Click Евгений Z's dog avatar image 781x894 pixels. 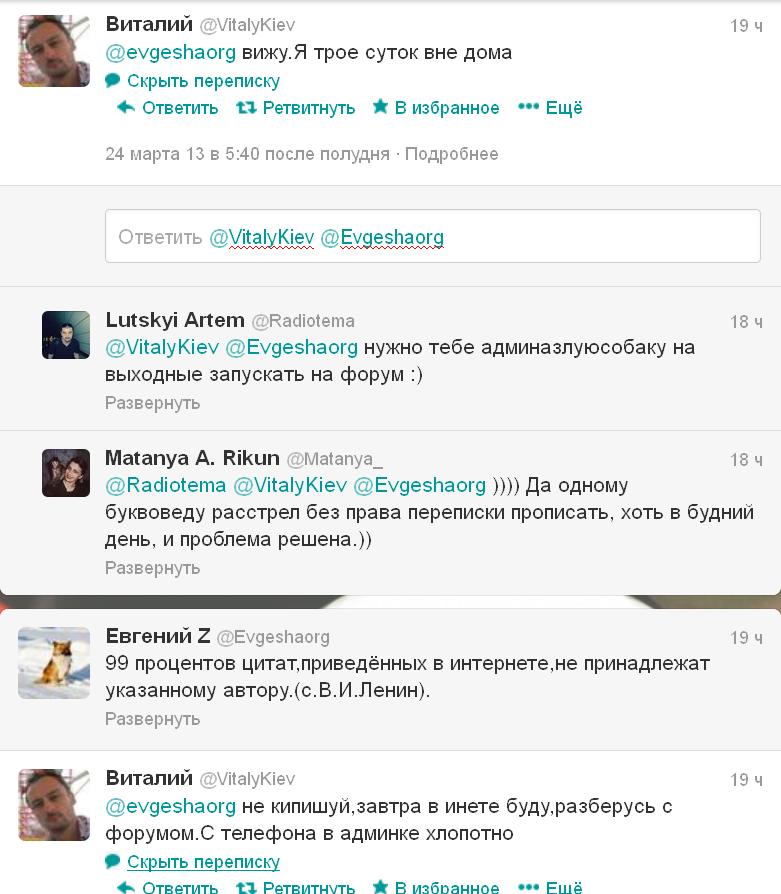coord(54,663)
